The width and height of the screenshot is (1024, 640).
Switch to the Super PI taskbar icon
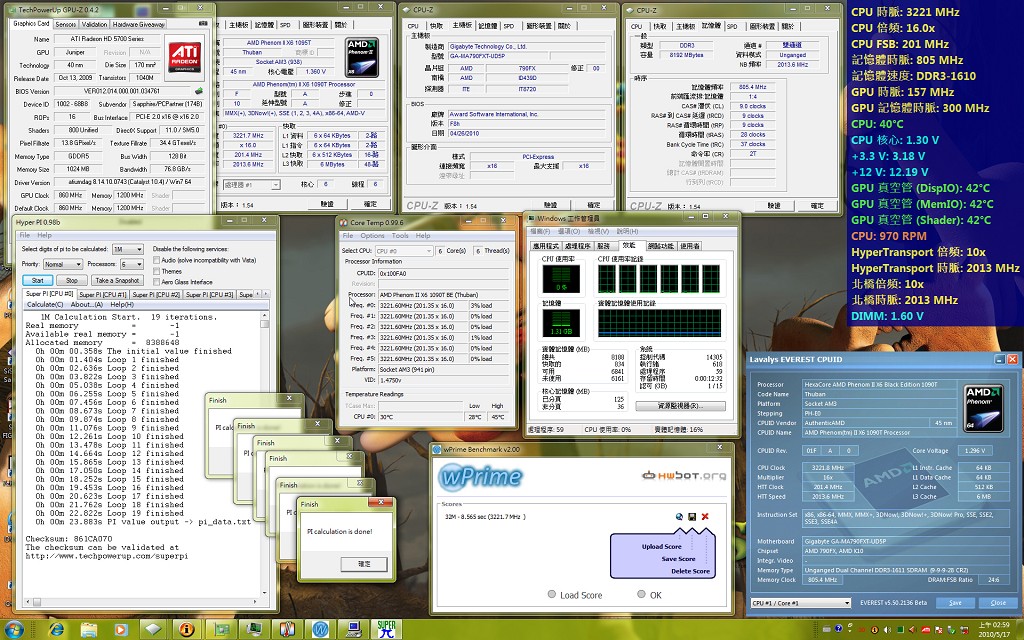(387, 629)
